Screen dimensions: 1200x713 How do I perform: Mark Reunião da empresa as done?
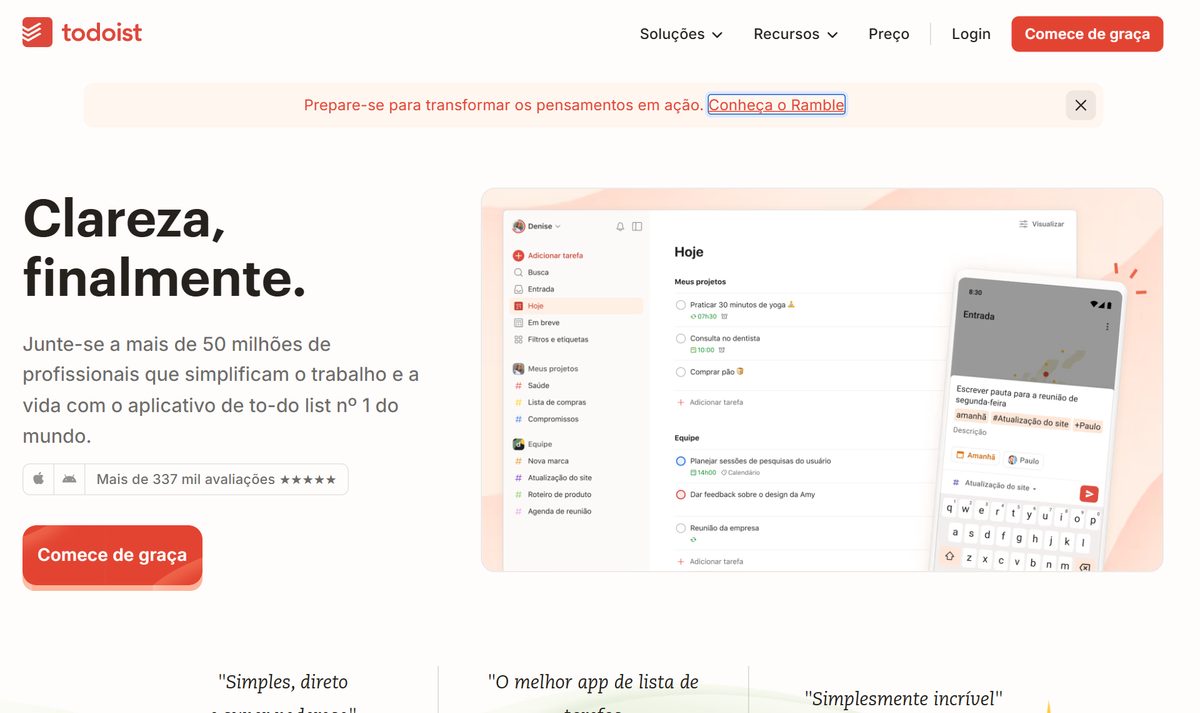click(681, 528)
